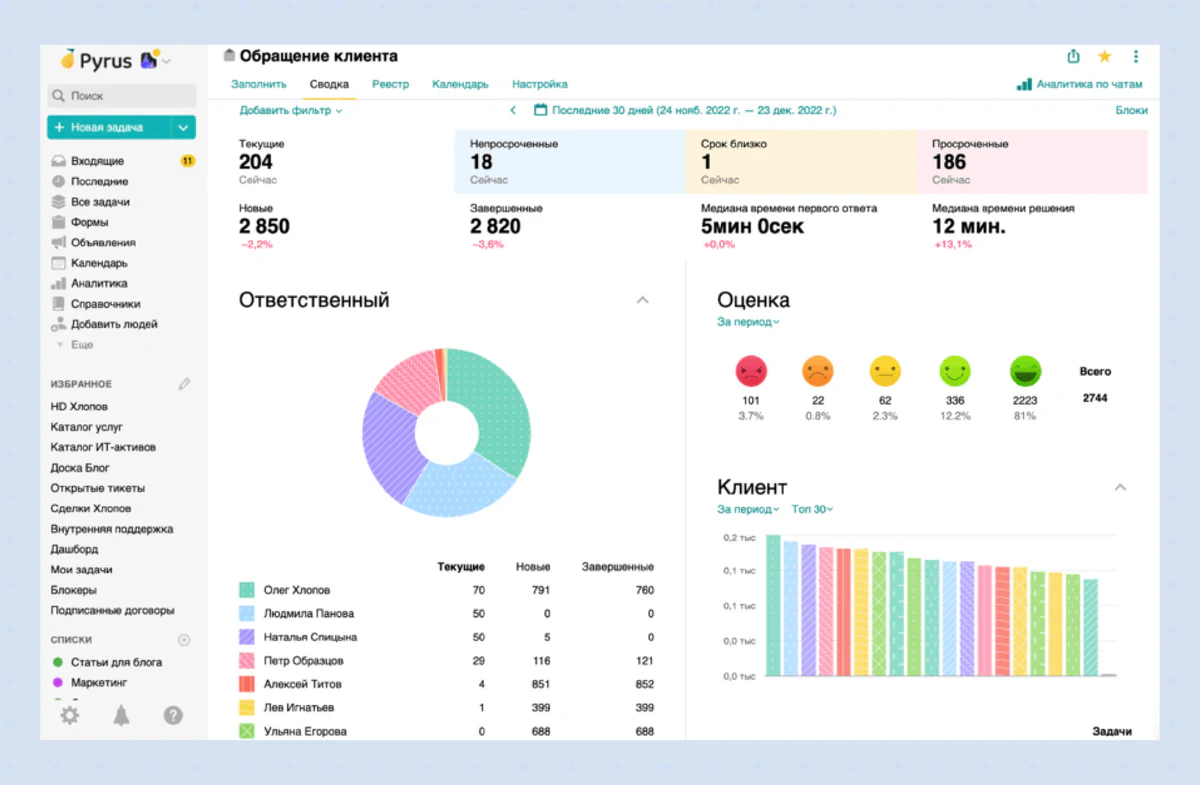Open Открытые тикеты favorite
The image size is (1200, 785).
[x=98, y=488]
